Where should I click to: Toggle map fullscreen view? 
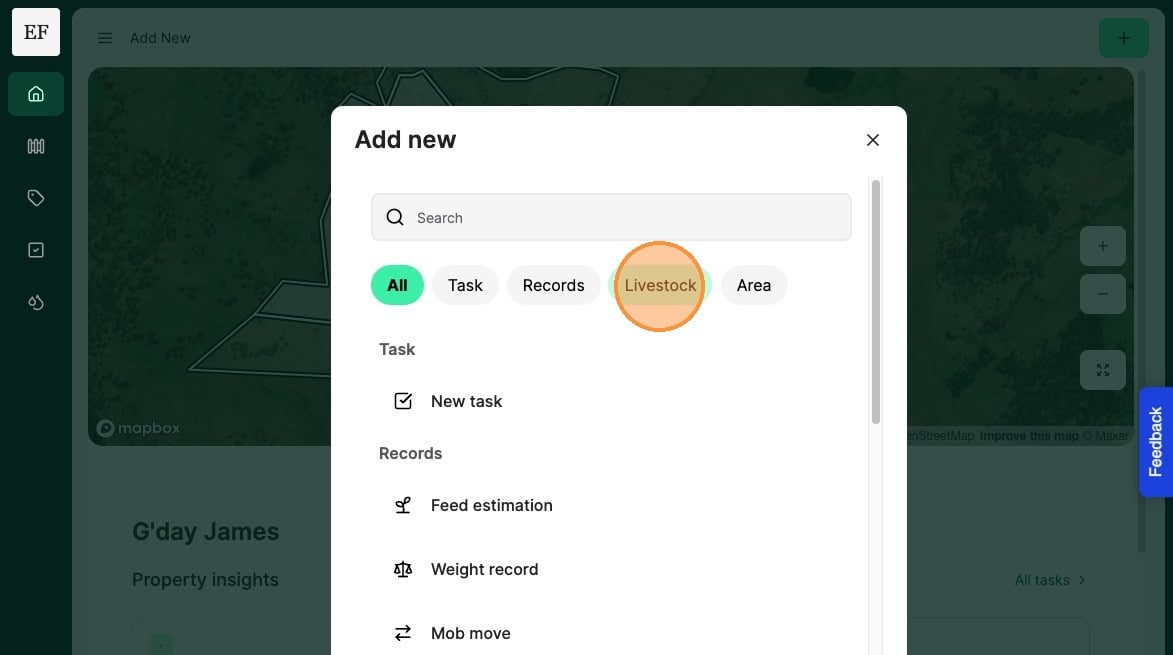(1103, 370)
